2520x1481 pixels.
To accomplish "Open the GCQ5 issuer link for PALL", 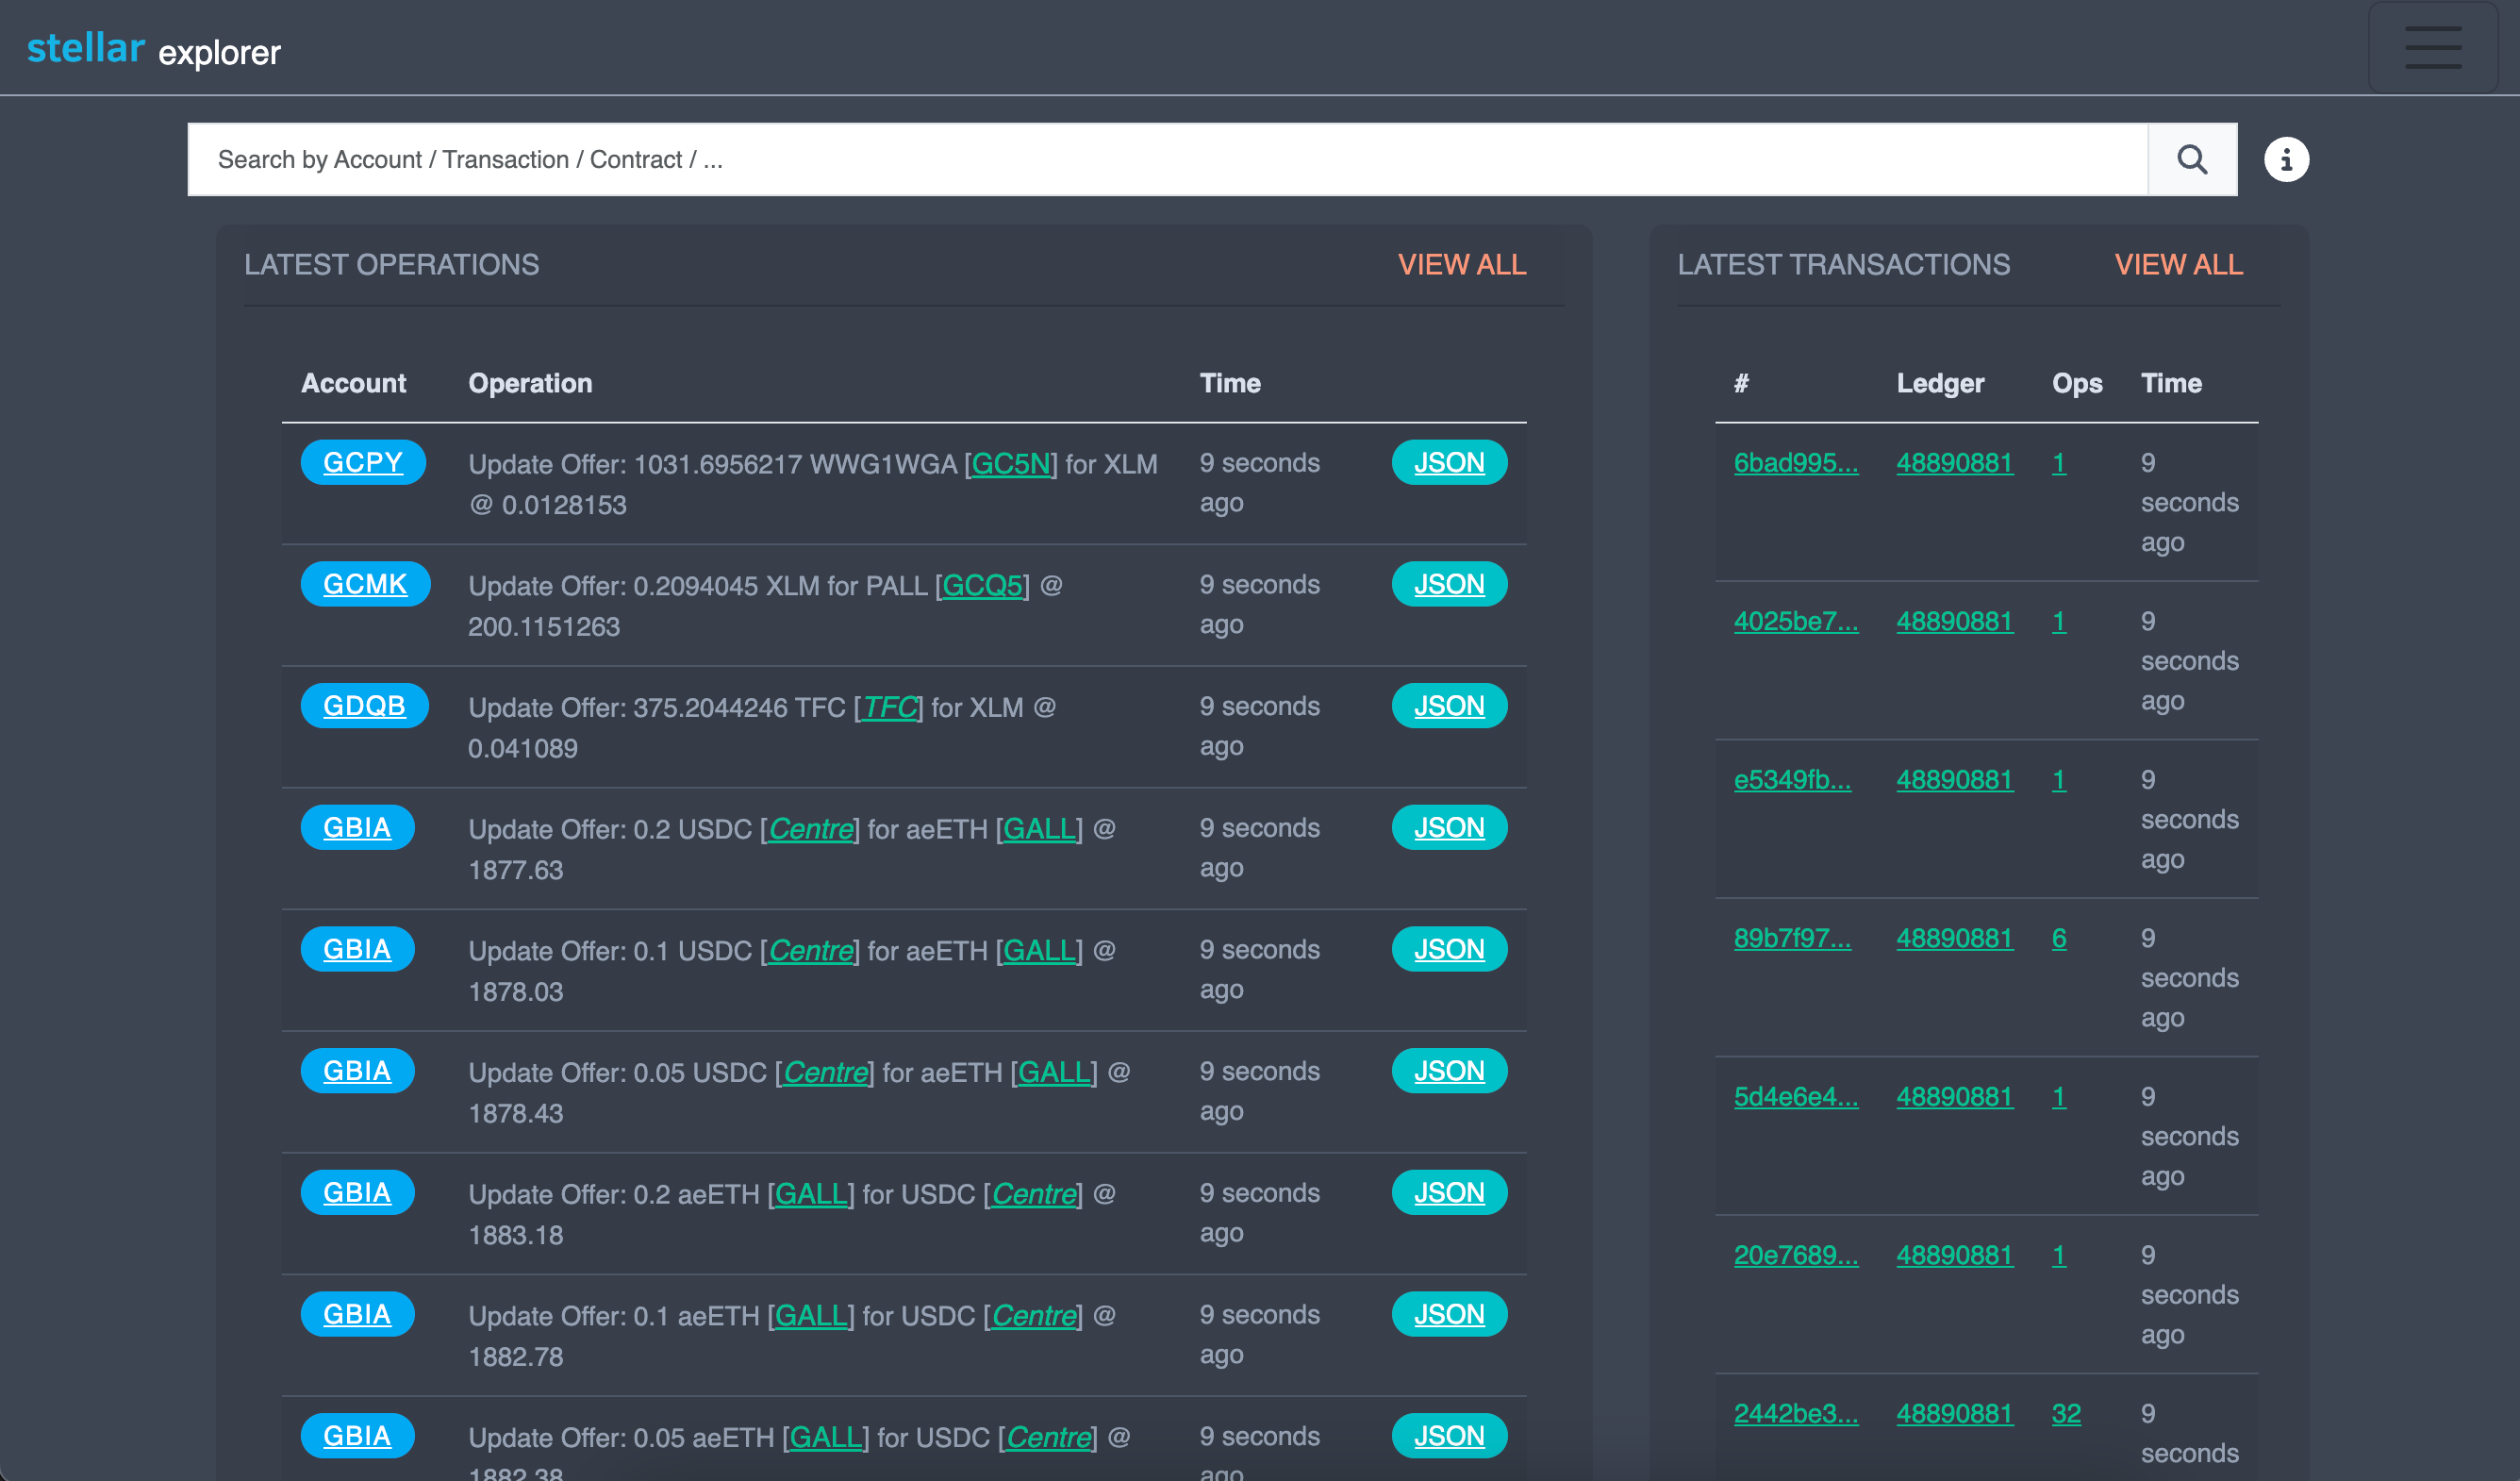I will click(982, 586).
